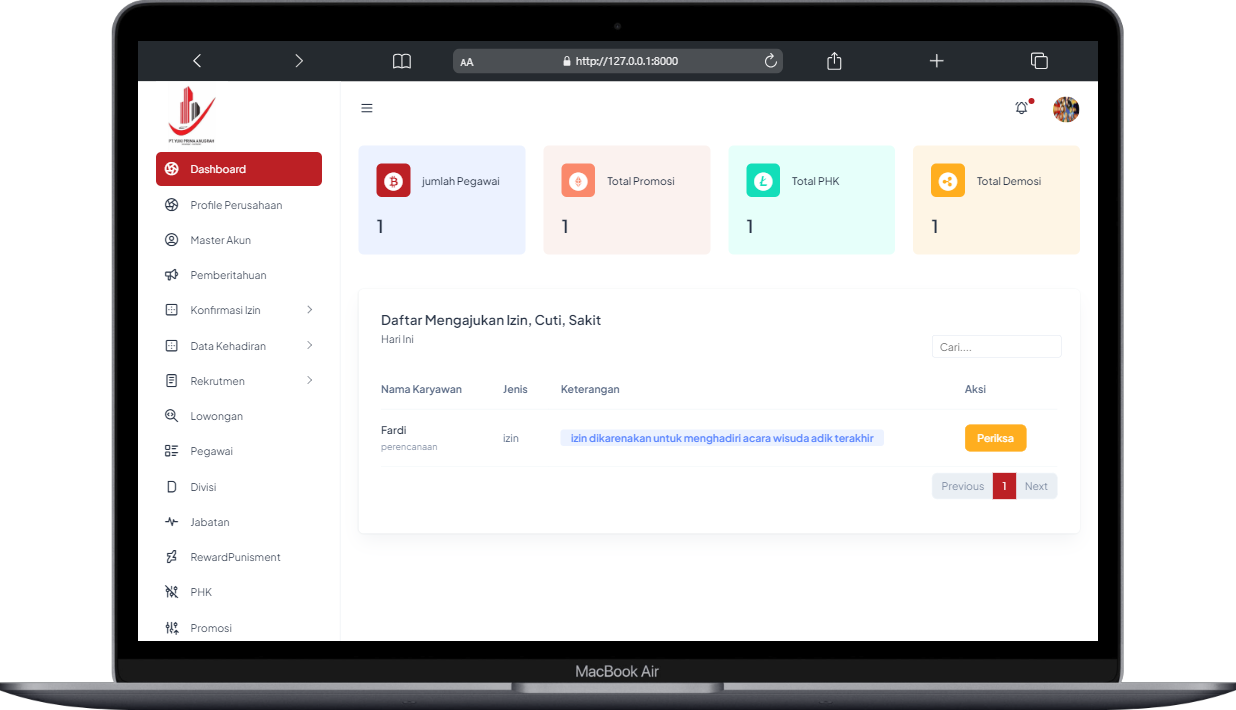Show all browser tabs
The width and height of the screenshot is (1236, 710).
coord(1039,61)
